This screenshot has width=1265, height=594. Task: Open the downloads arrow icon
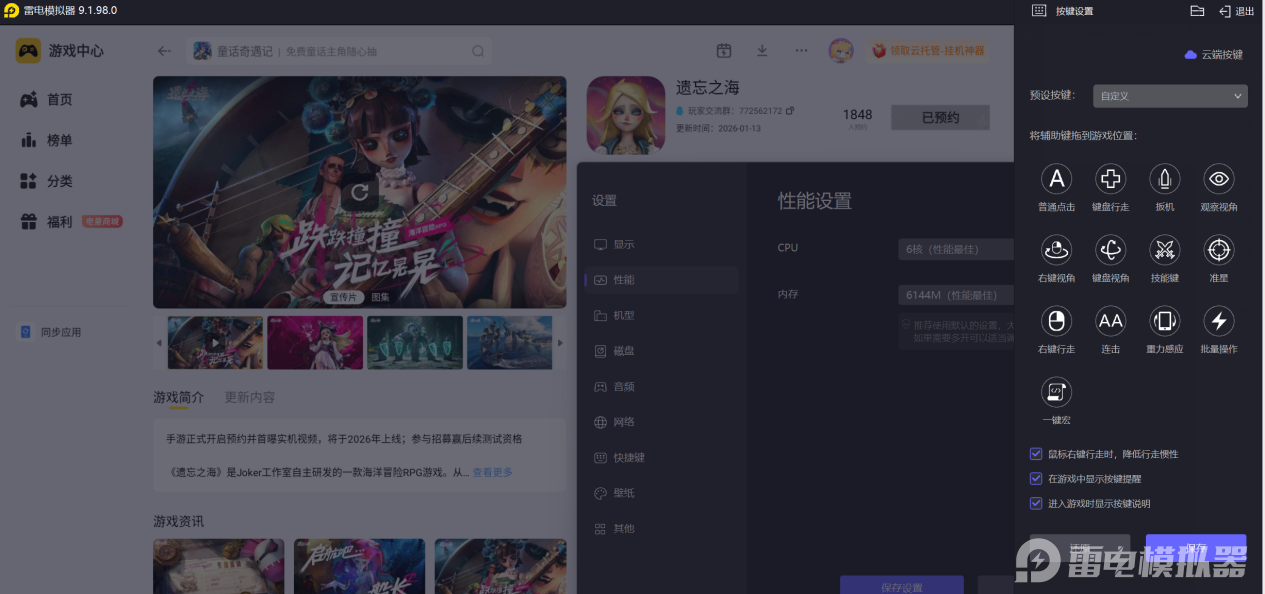pyautogui.click(x=762, y=51)
